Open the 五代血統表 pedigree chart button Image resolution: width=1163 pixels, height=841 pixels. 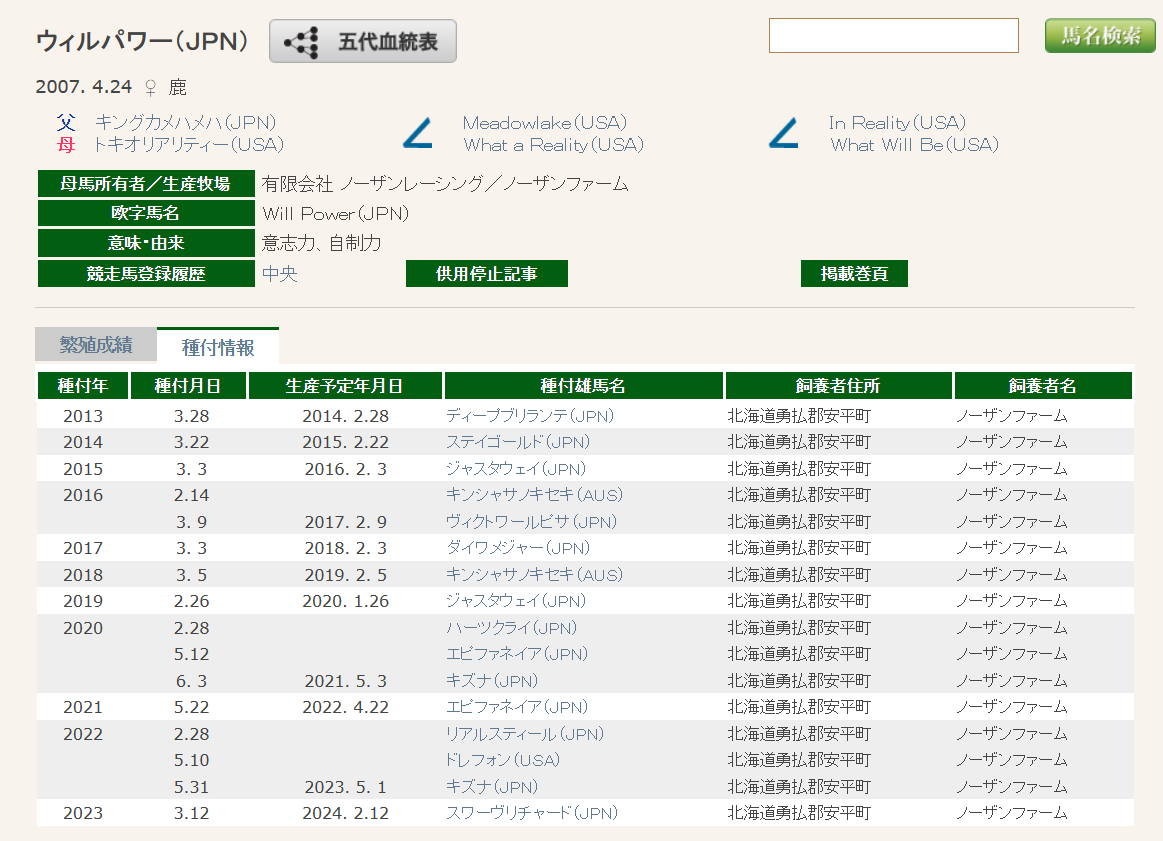click(363, 42)
